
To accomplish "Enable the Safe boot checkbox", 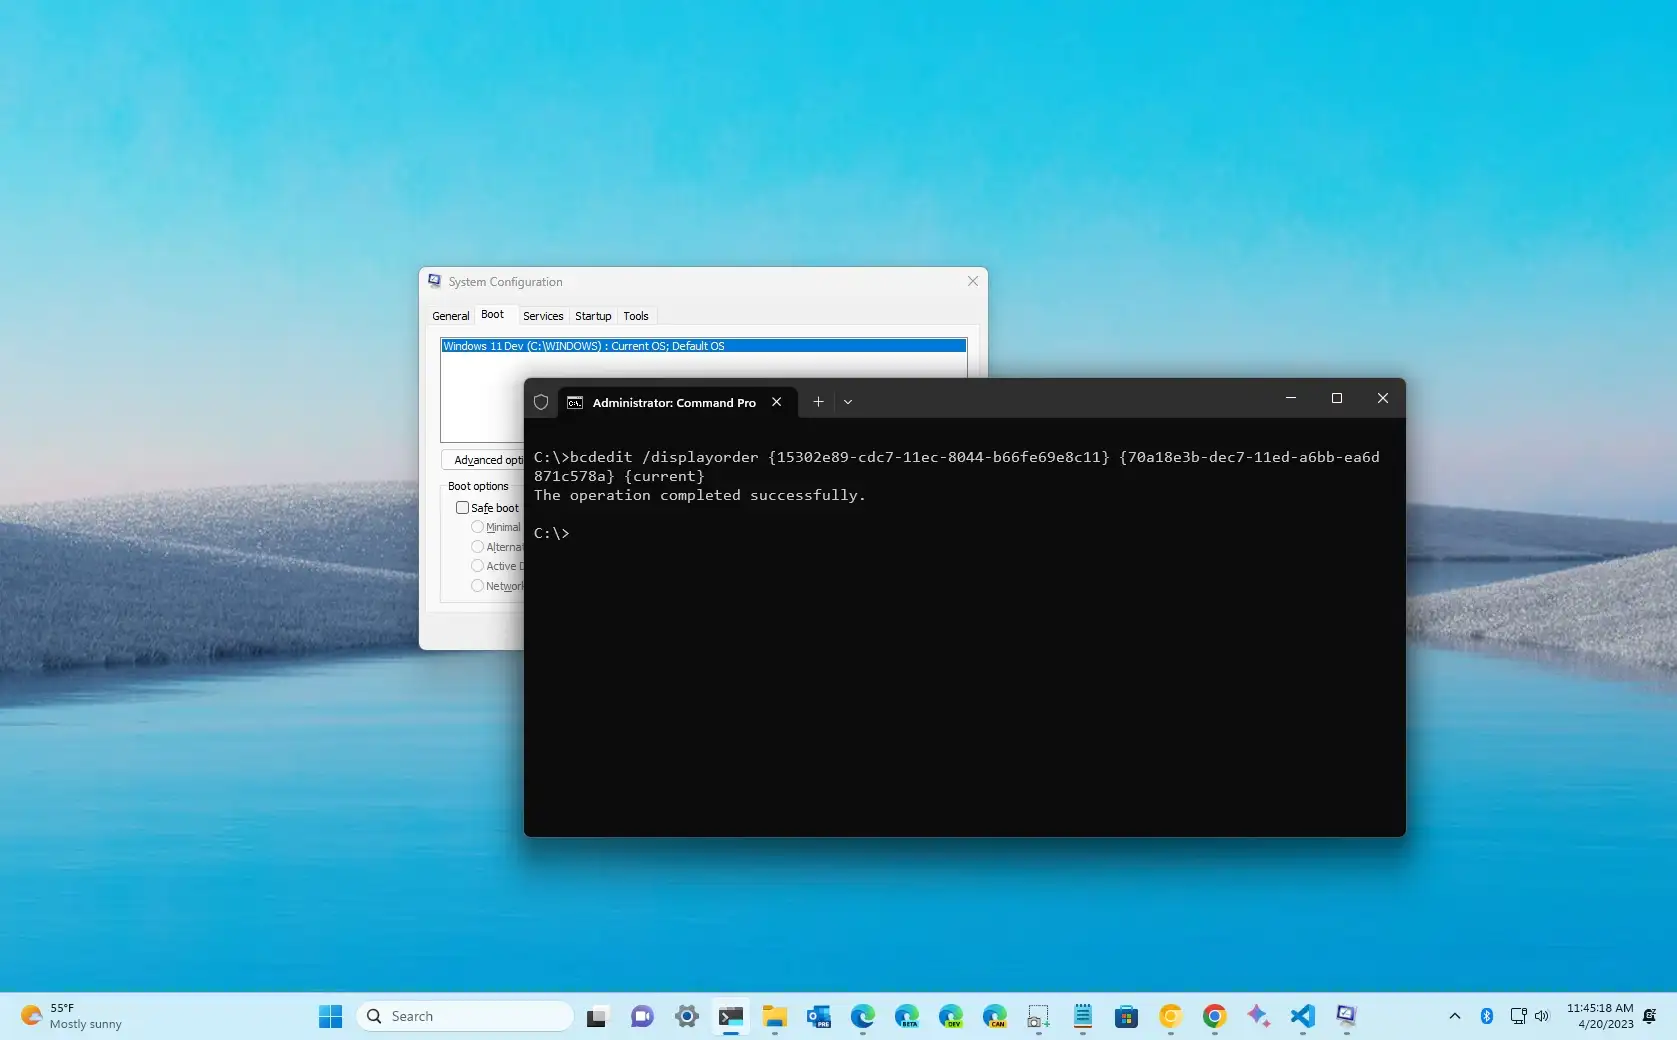I will coord(462,508).
